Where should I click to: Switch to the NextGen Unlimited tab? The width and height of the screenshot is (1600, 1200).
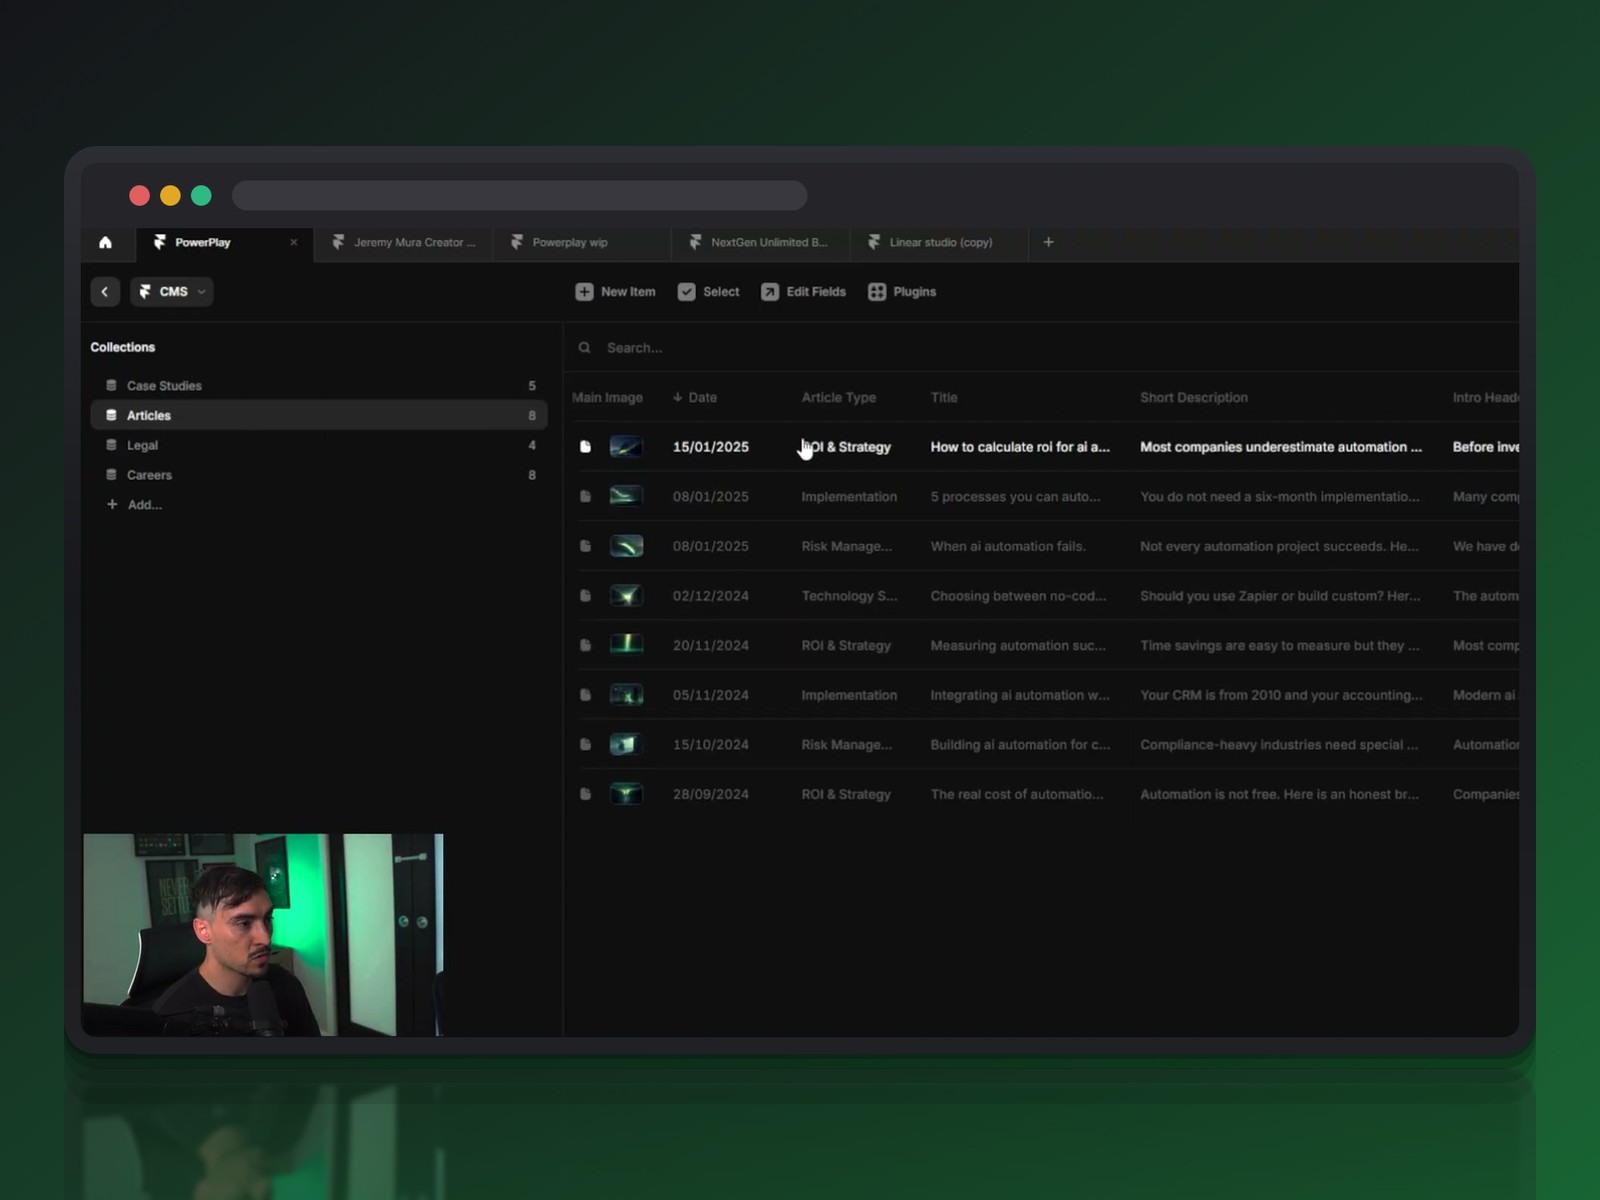[758, 242]
